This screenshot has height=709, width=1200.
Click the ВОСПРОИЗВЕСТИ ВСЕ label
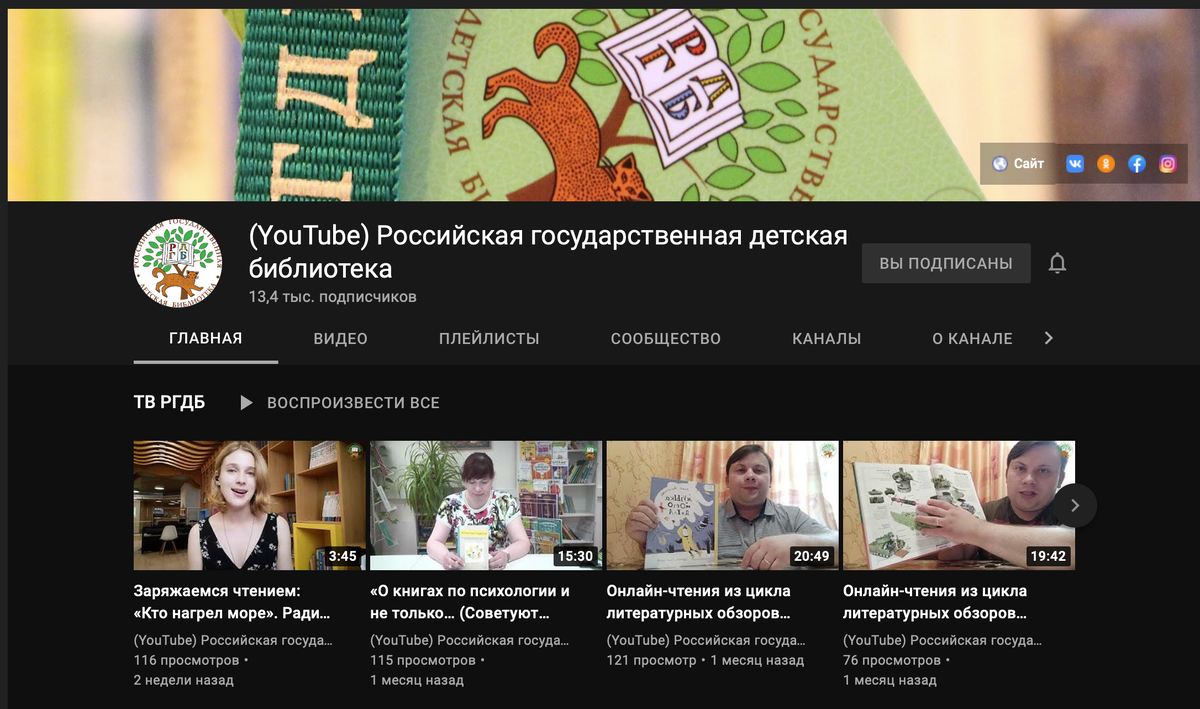pos(353,403)
